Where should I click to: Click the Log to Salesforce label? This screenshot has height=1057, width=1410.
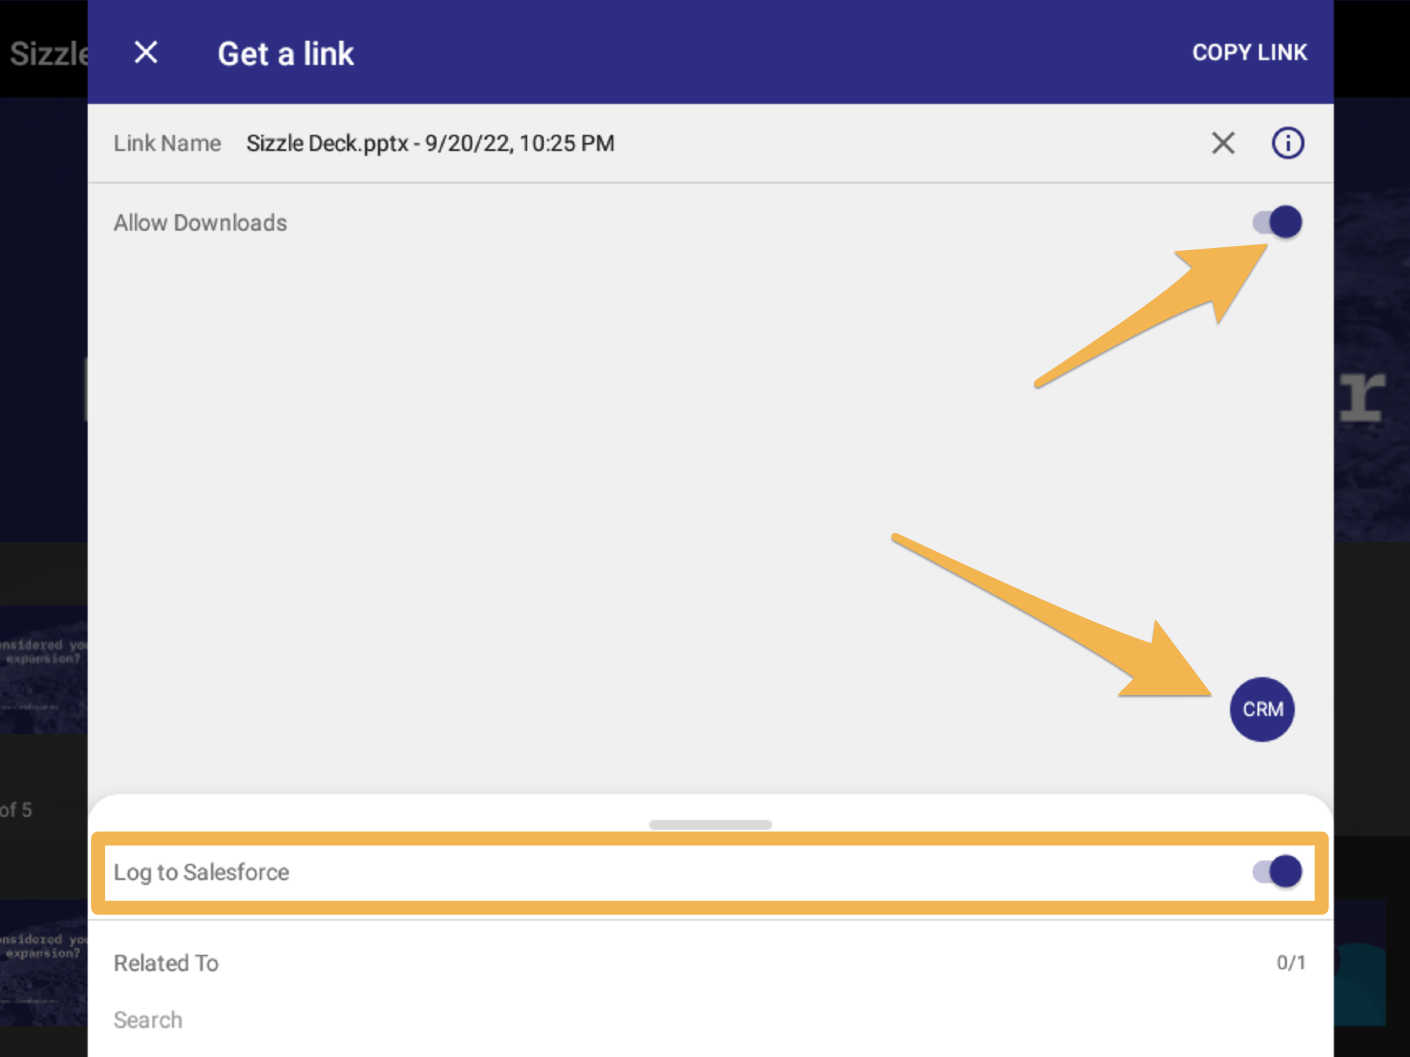[201, 872]
